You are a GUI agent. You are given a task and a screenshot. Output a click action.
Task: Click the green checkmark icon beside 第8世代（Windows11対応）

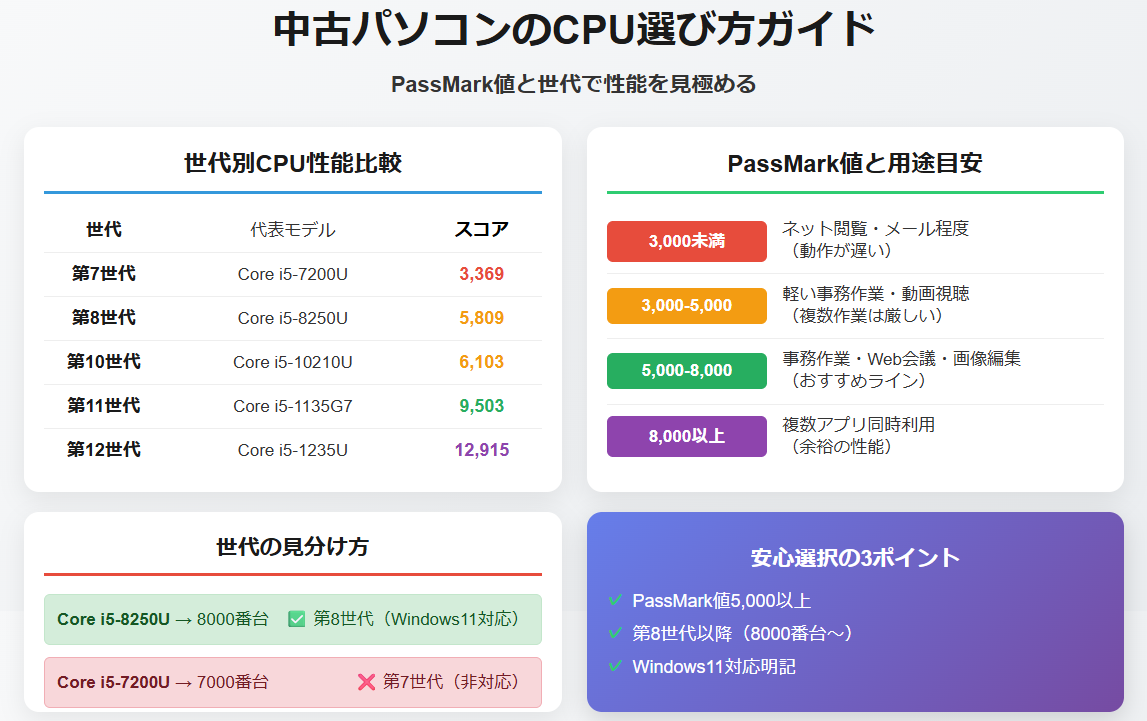(x=296, y=619)
